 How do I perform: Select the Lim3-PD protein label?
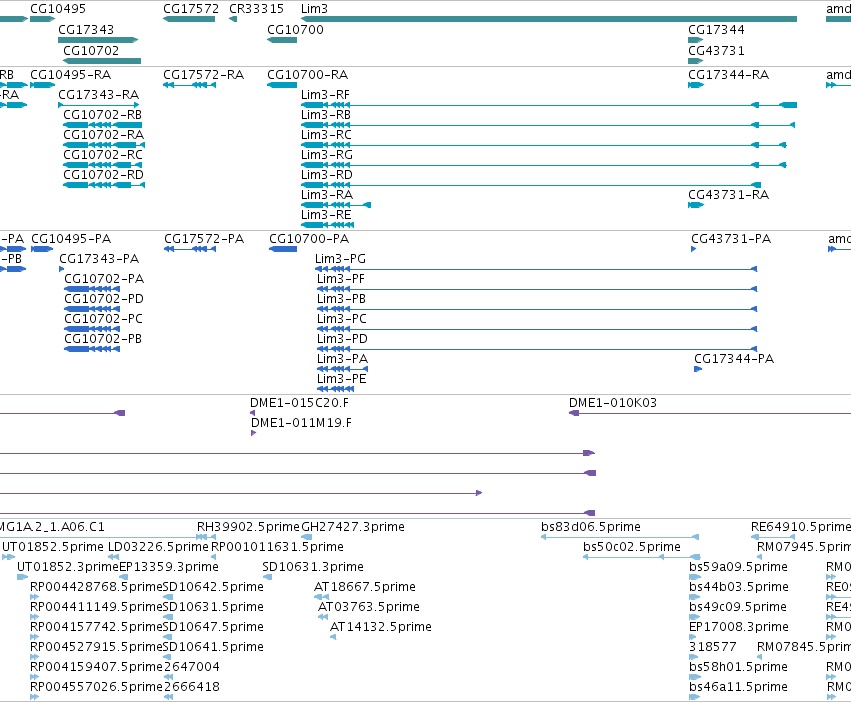point(342,339)
